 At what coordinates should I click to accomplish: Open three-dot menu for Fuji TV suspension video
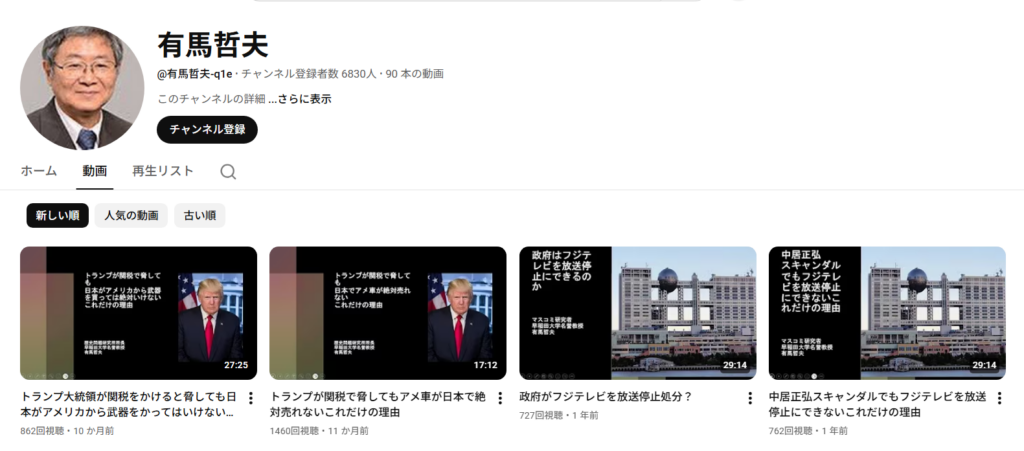point(750,398)
